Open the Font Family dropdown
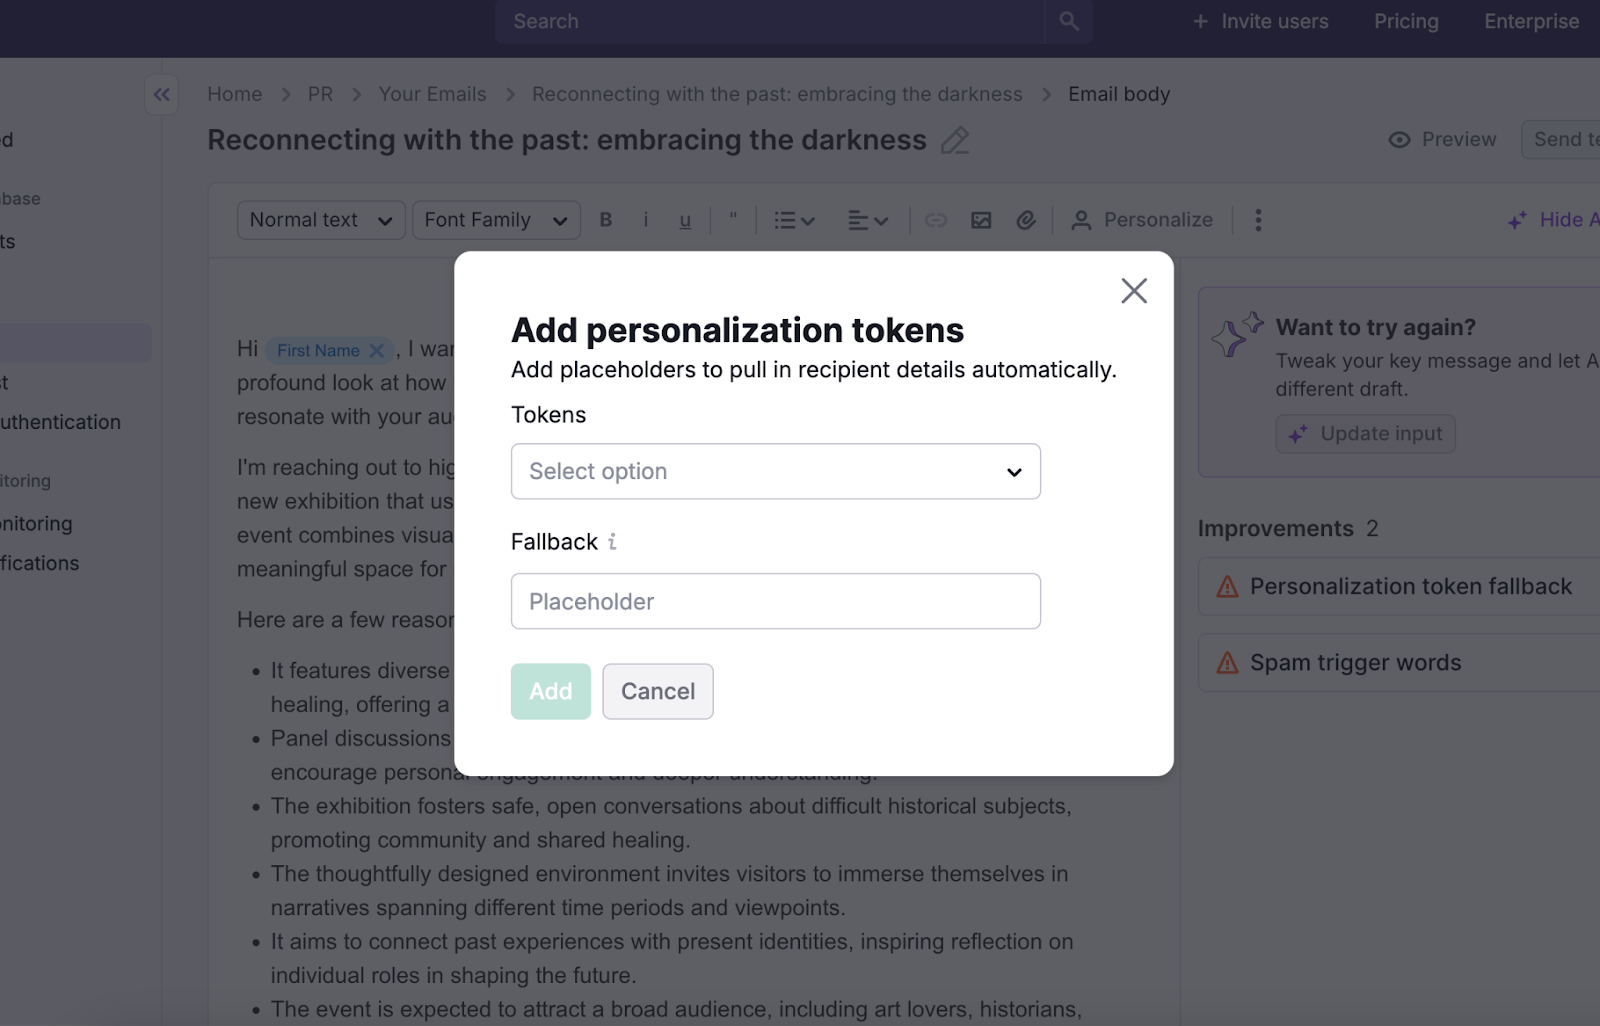This screenshot has width=1600, height=1026. (495, 220)
